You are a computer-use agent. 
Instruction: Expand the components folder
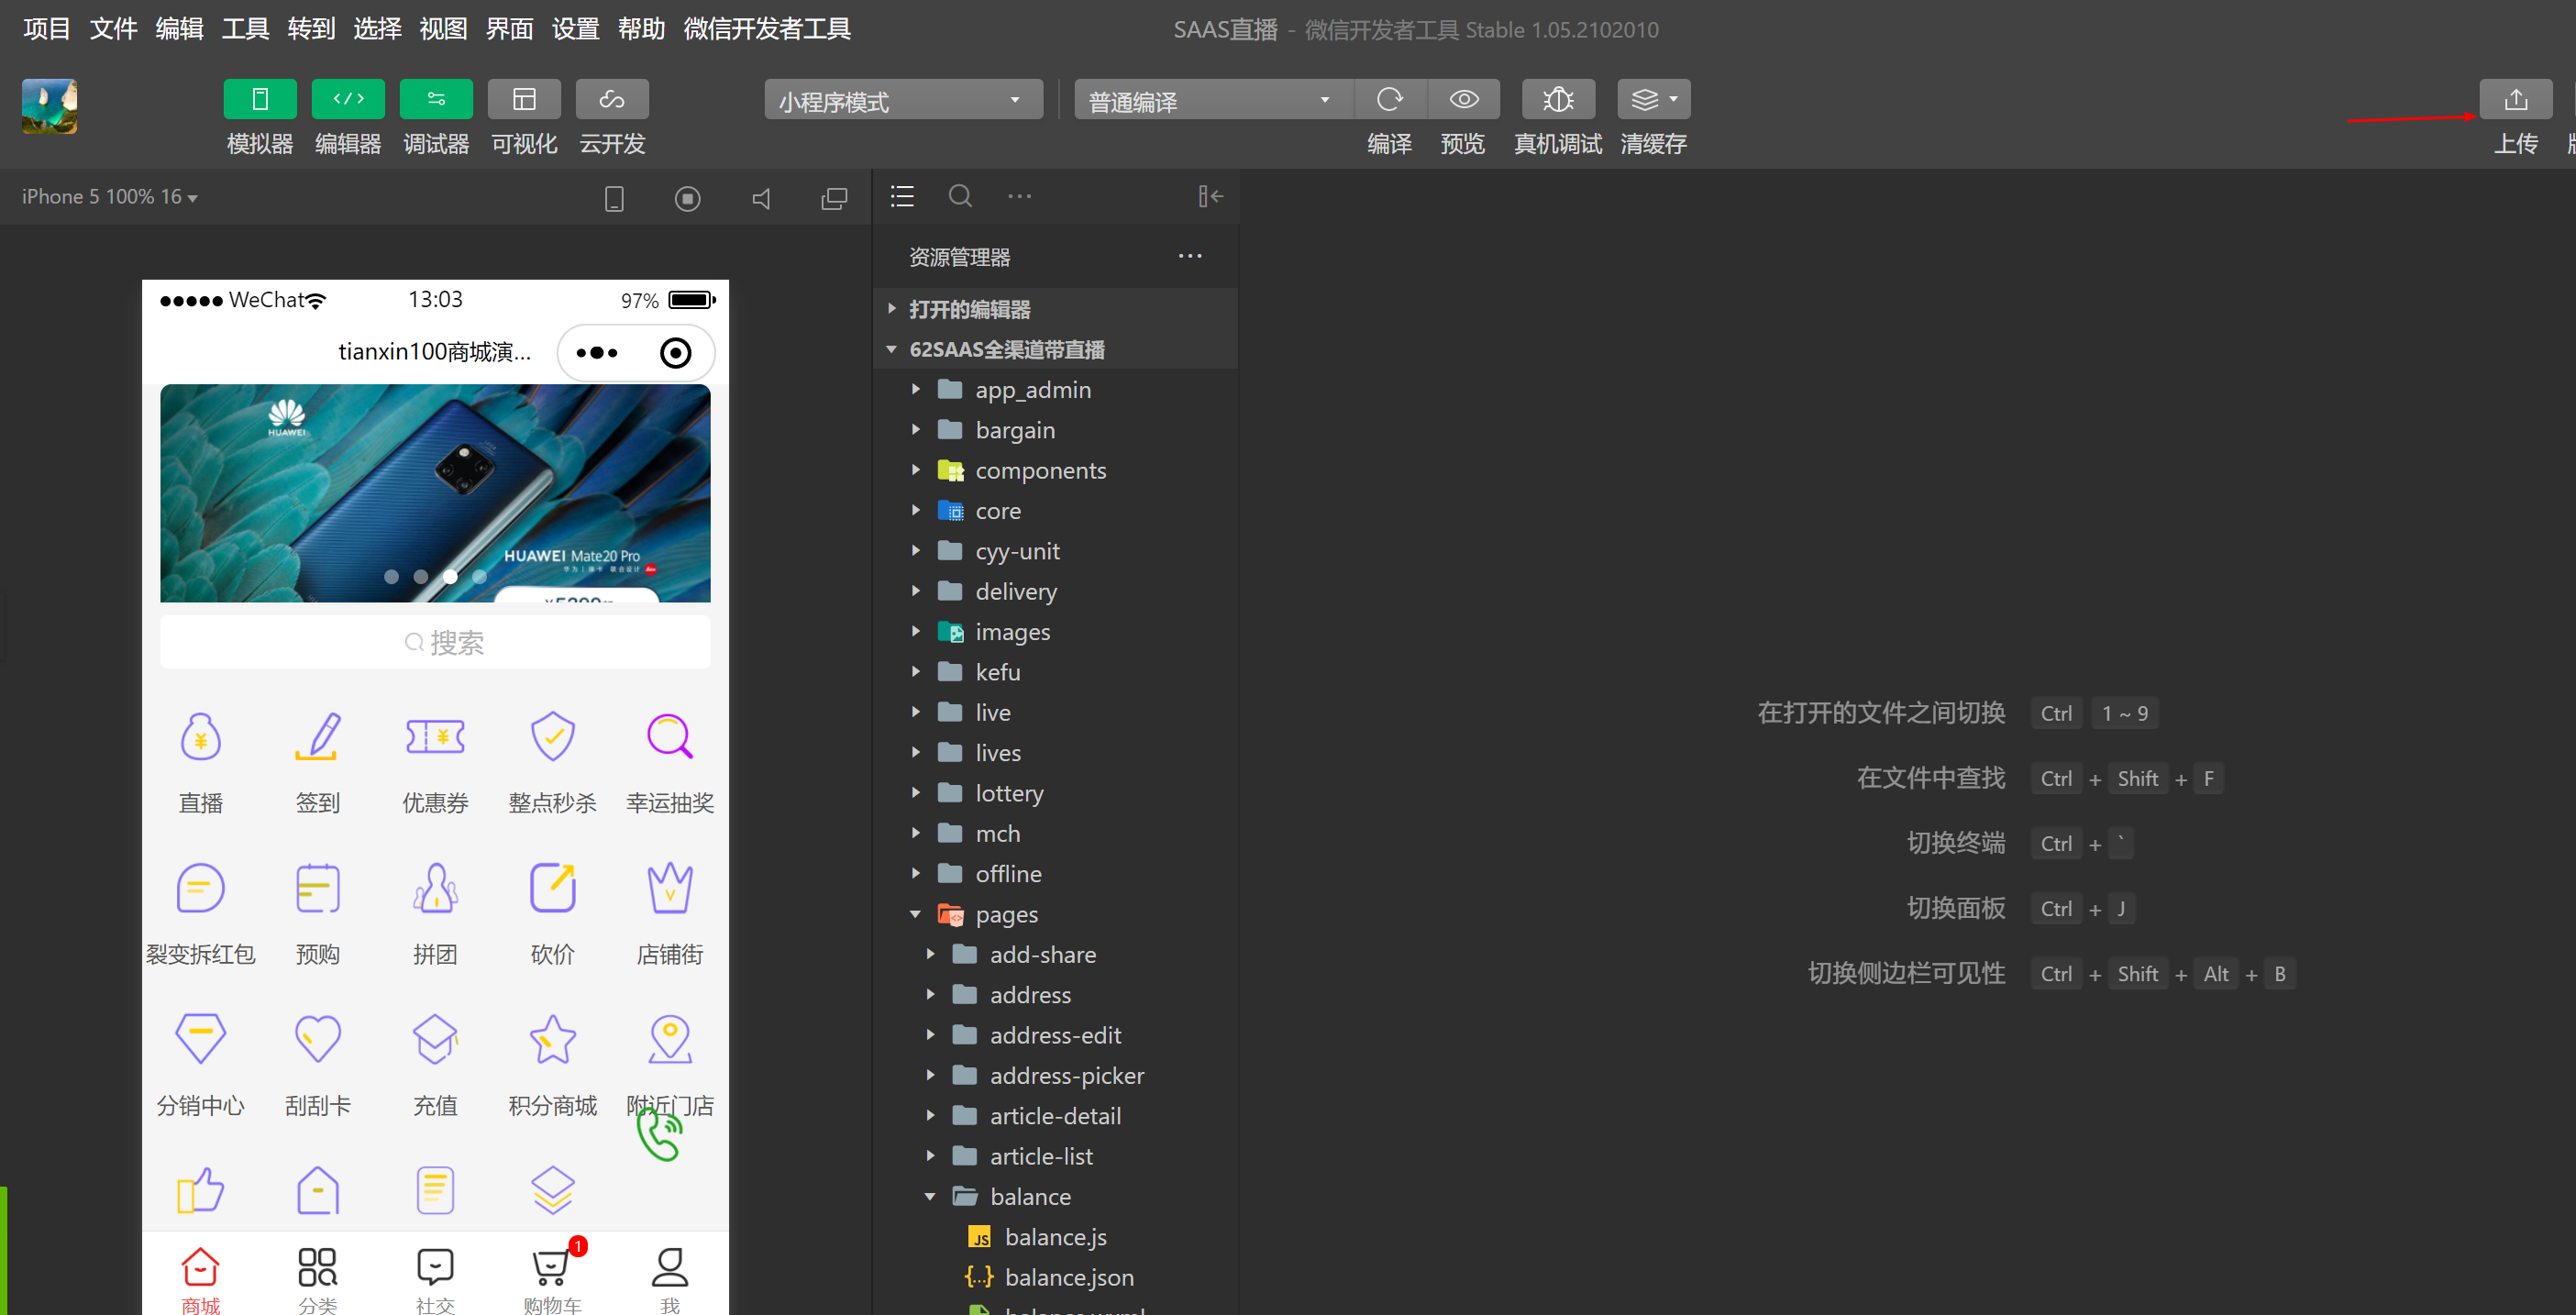tap(1055, 470)
